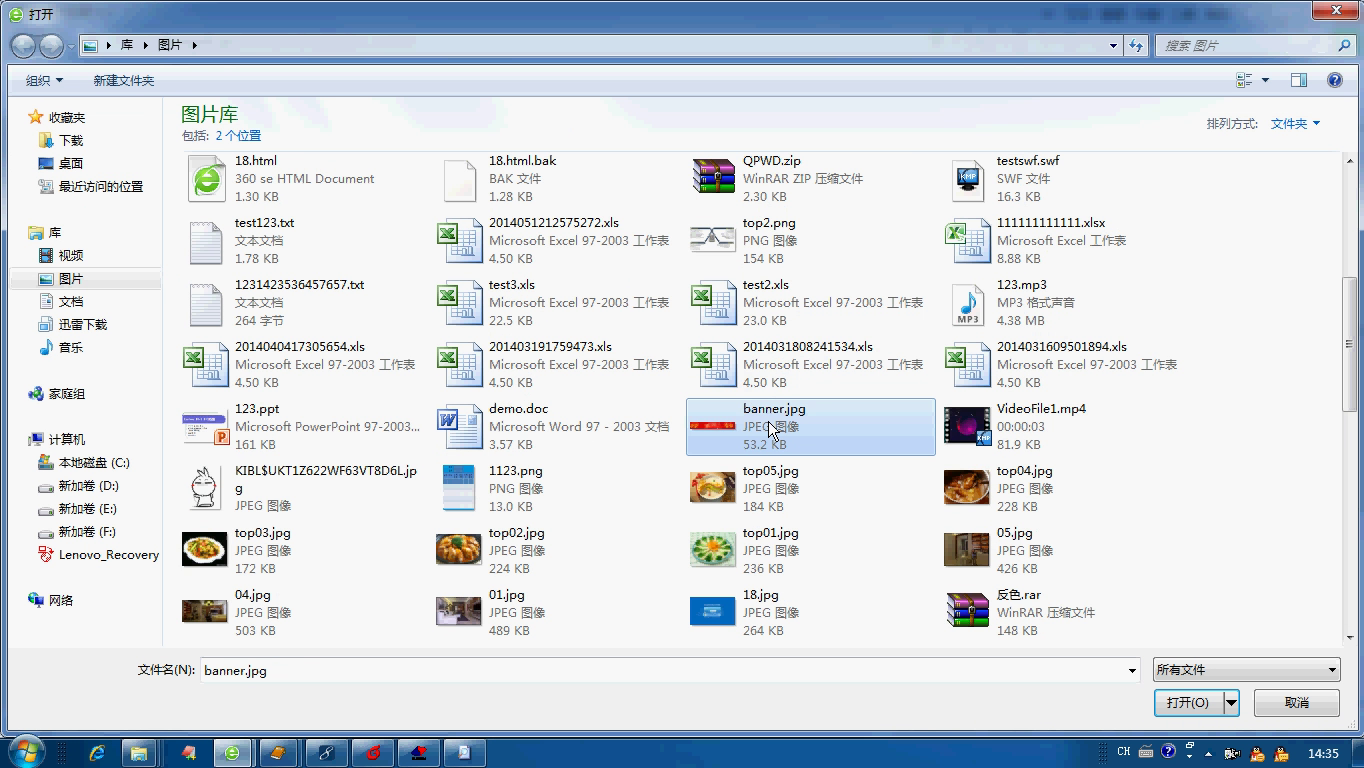Click the 360 browser taskbar icon

tap(232, 753)
